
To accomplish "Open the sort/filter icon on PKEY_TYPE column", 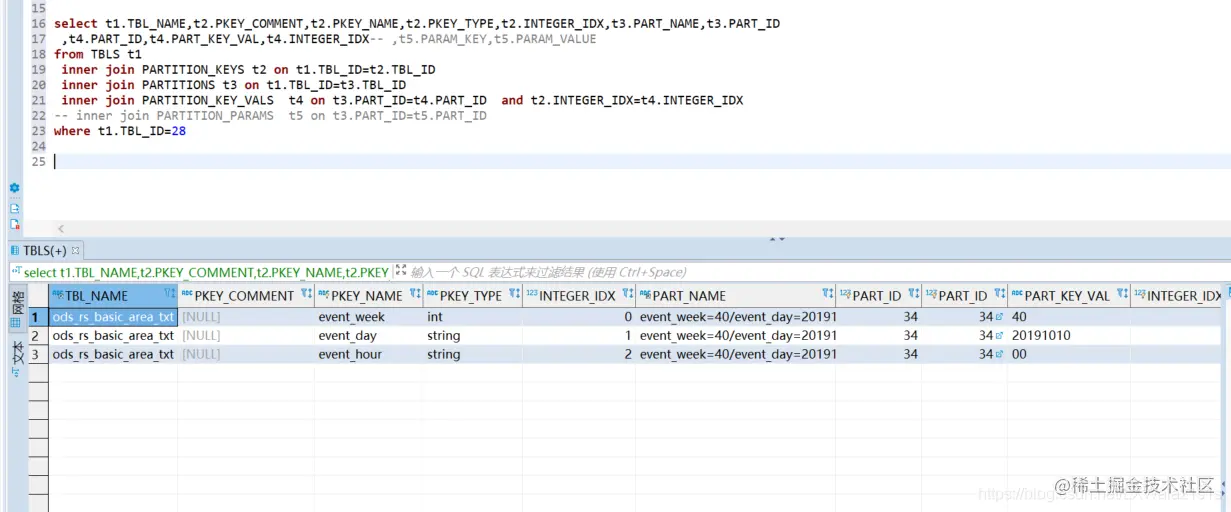I will pos(514,295).
